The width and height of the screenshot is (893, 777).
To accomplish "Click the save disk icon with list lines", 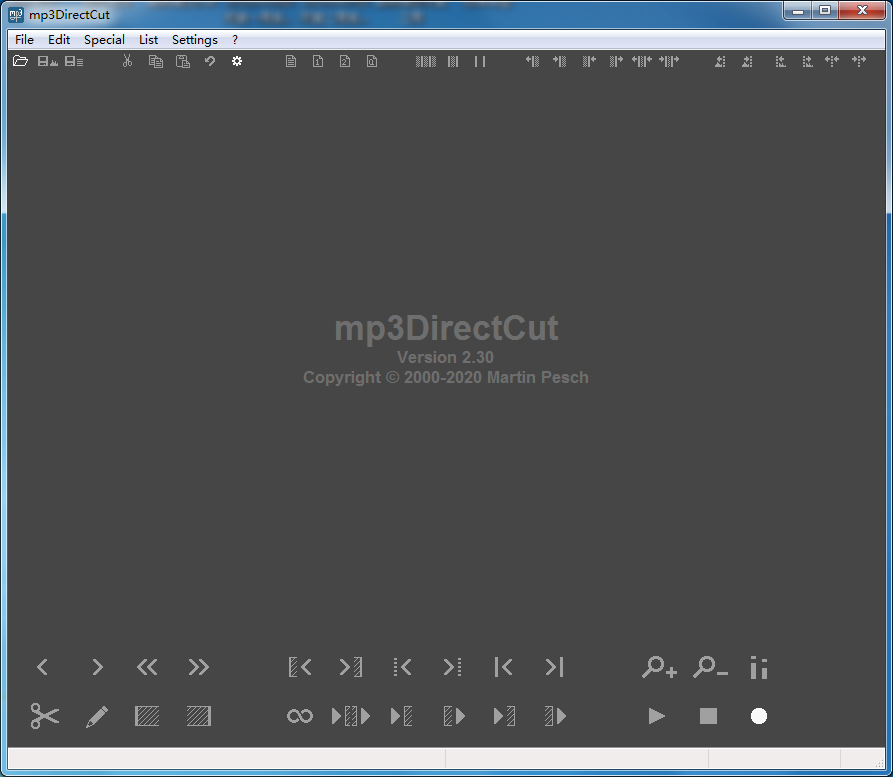I will click(74, 61).
